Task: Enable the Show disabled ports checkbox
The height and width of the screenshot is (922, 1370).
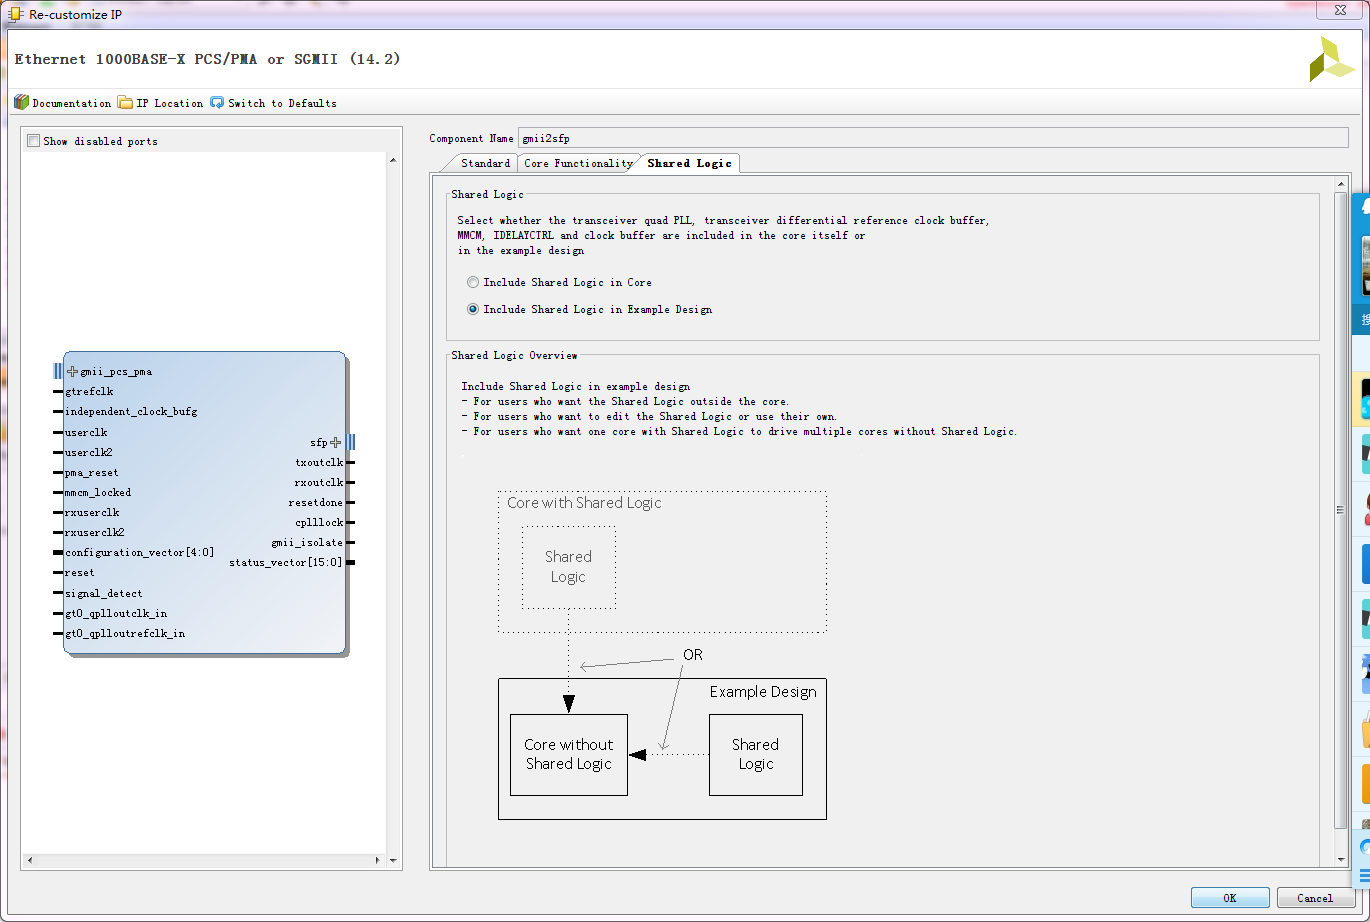Action: (x=34, y=141)
